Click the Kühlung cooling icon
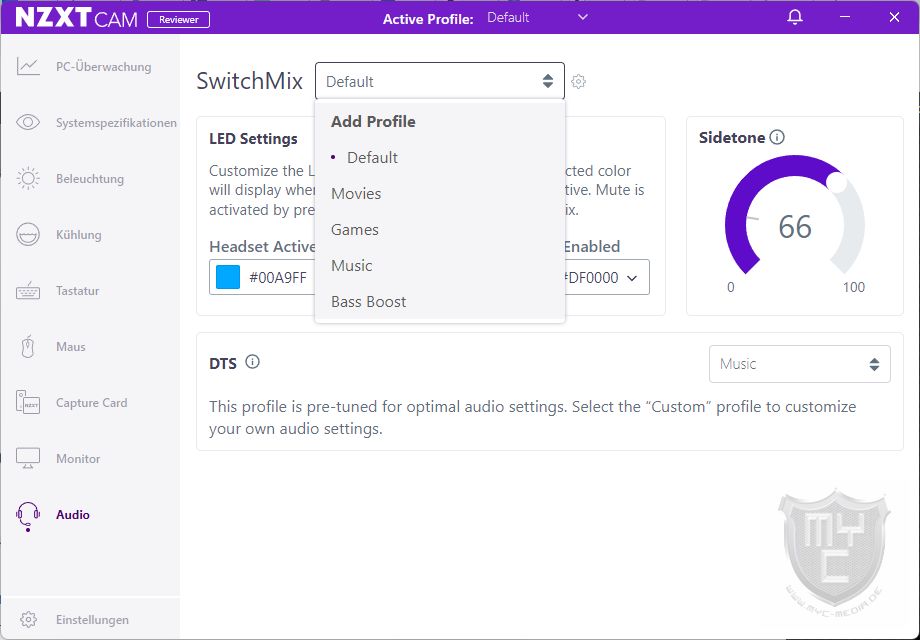This screenshot has width=920, height=640. pyautogui.click(x=28, y=235)
